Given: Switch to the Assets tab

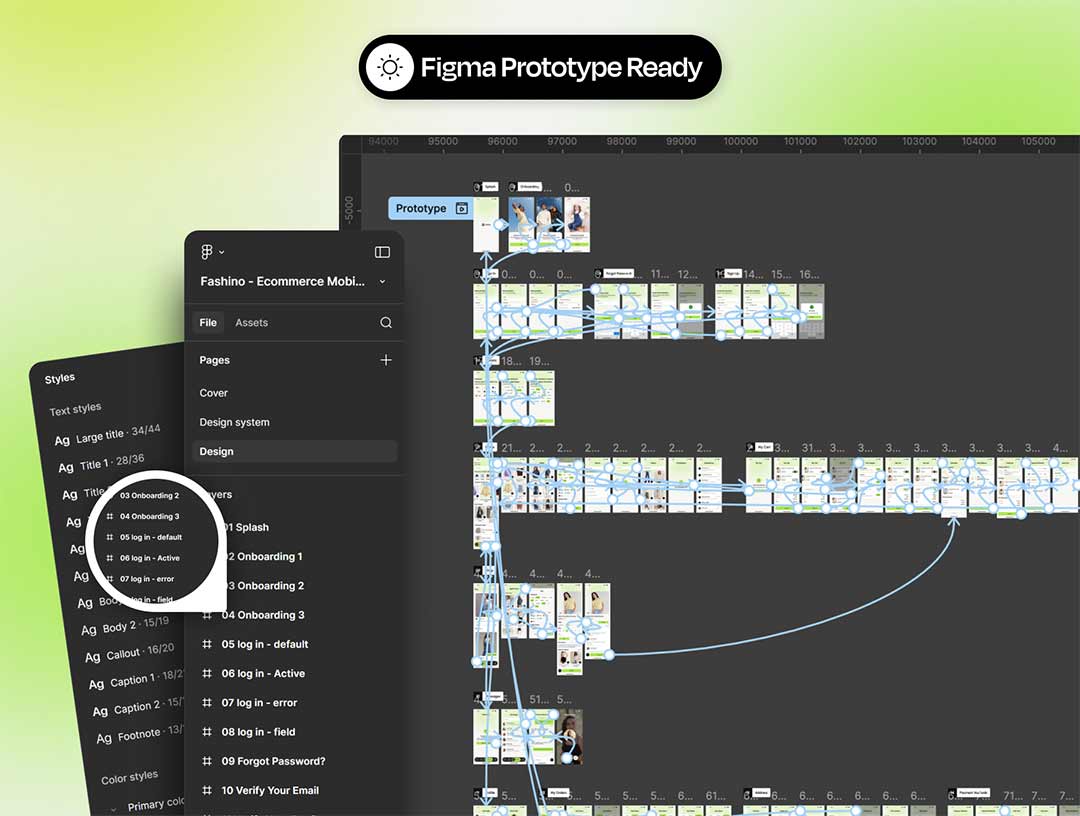Looking at the screenshot, I should coord(251,323).
